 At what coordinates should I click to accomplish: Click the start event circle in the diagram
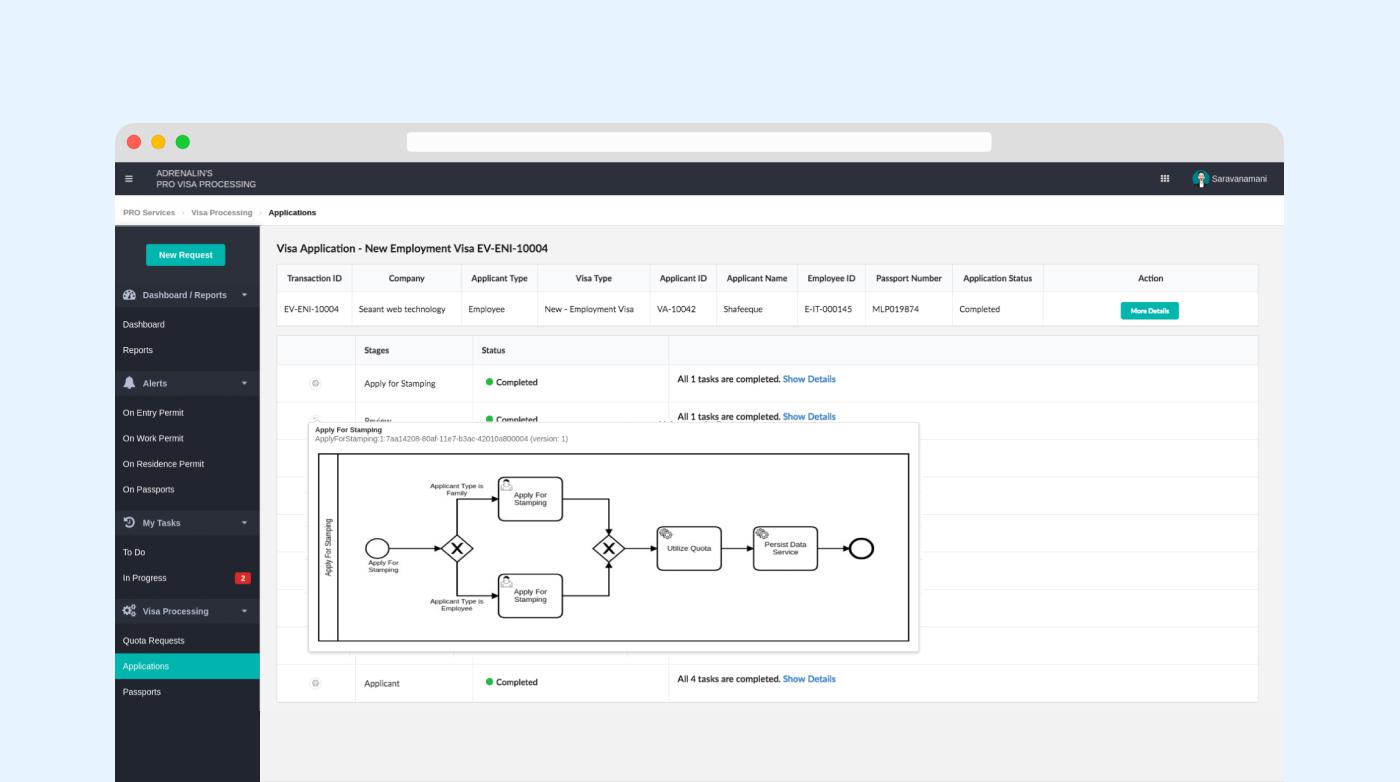[x=378, y=548]
